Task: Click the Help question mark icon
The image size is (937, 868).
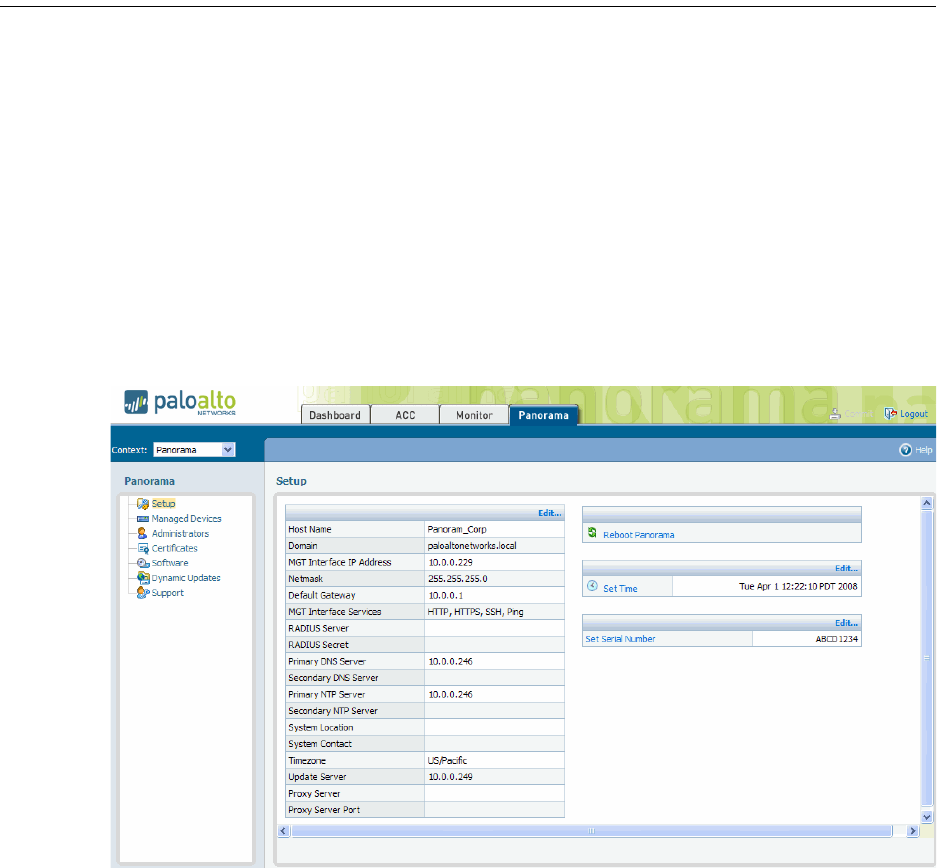Action: [x=905, y=450]
